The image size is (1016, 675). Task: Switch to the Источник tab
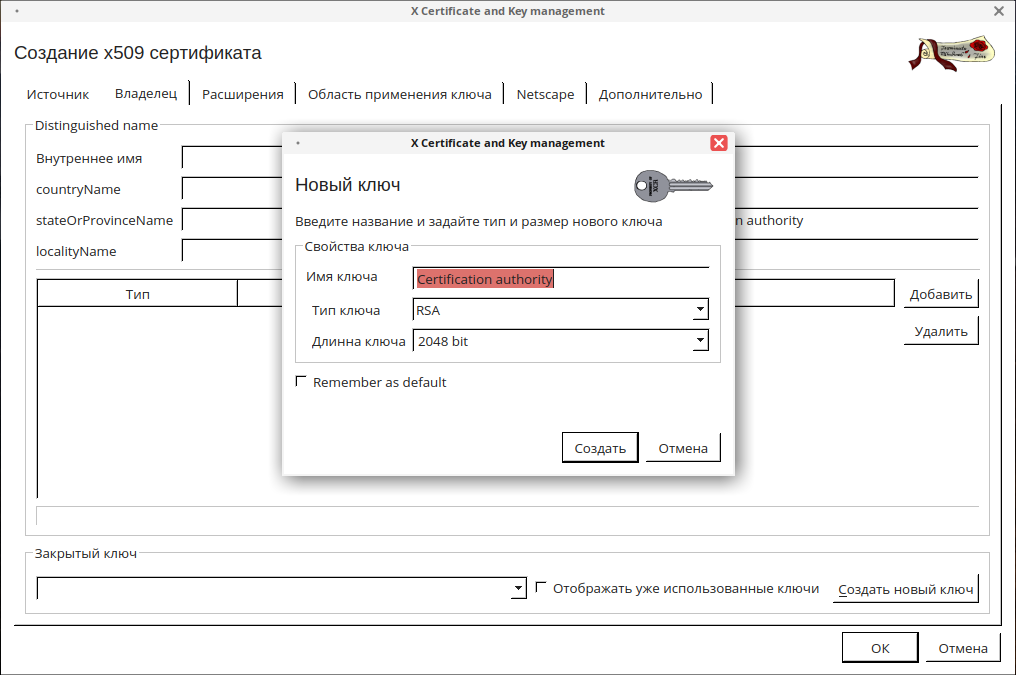tap(58, 94)
